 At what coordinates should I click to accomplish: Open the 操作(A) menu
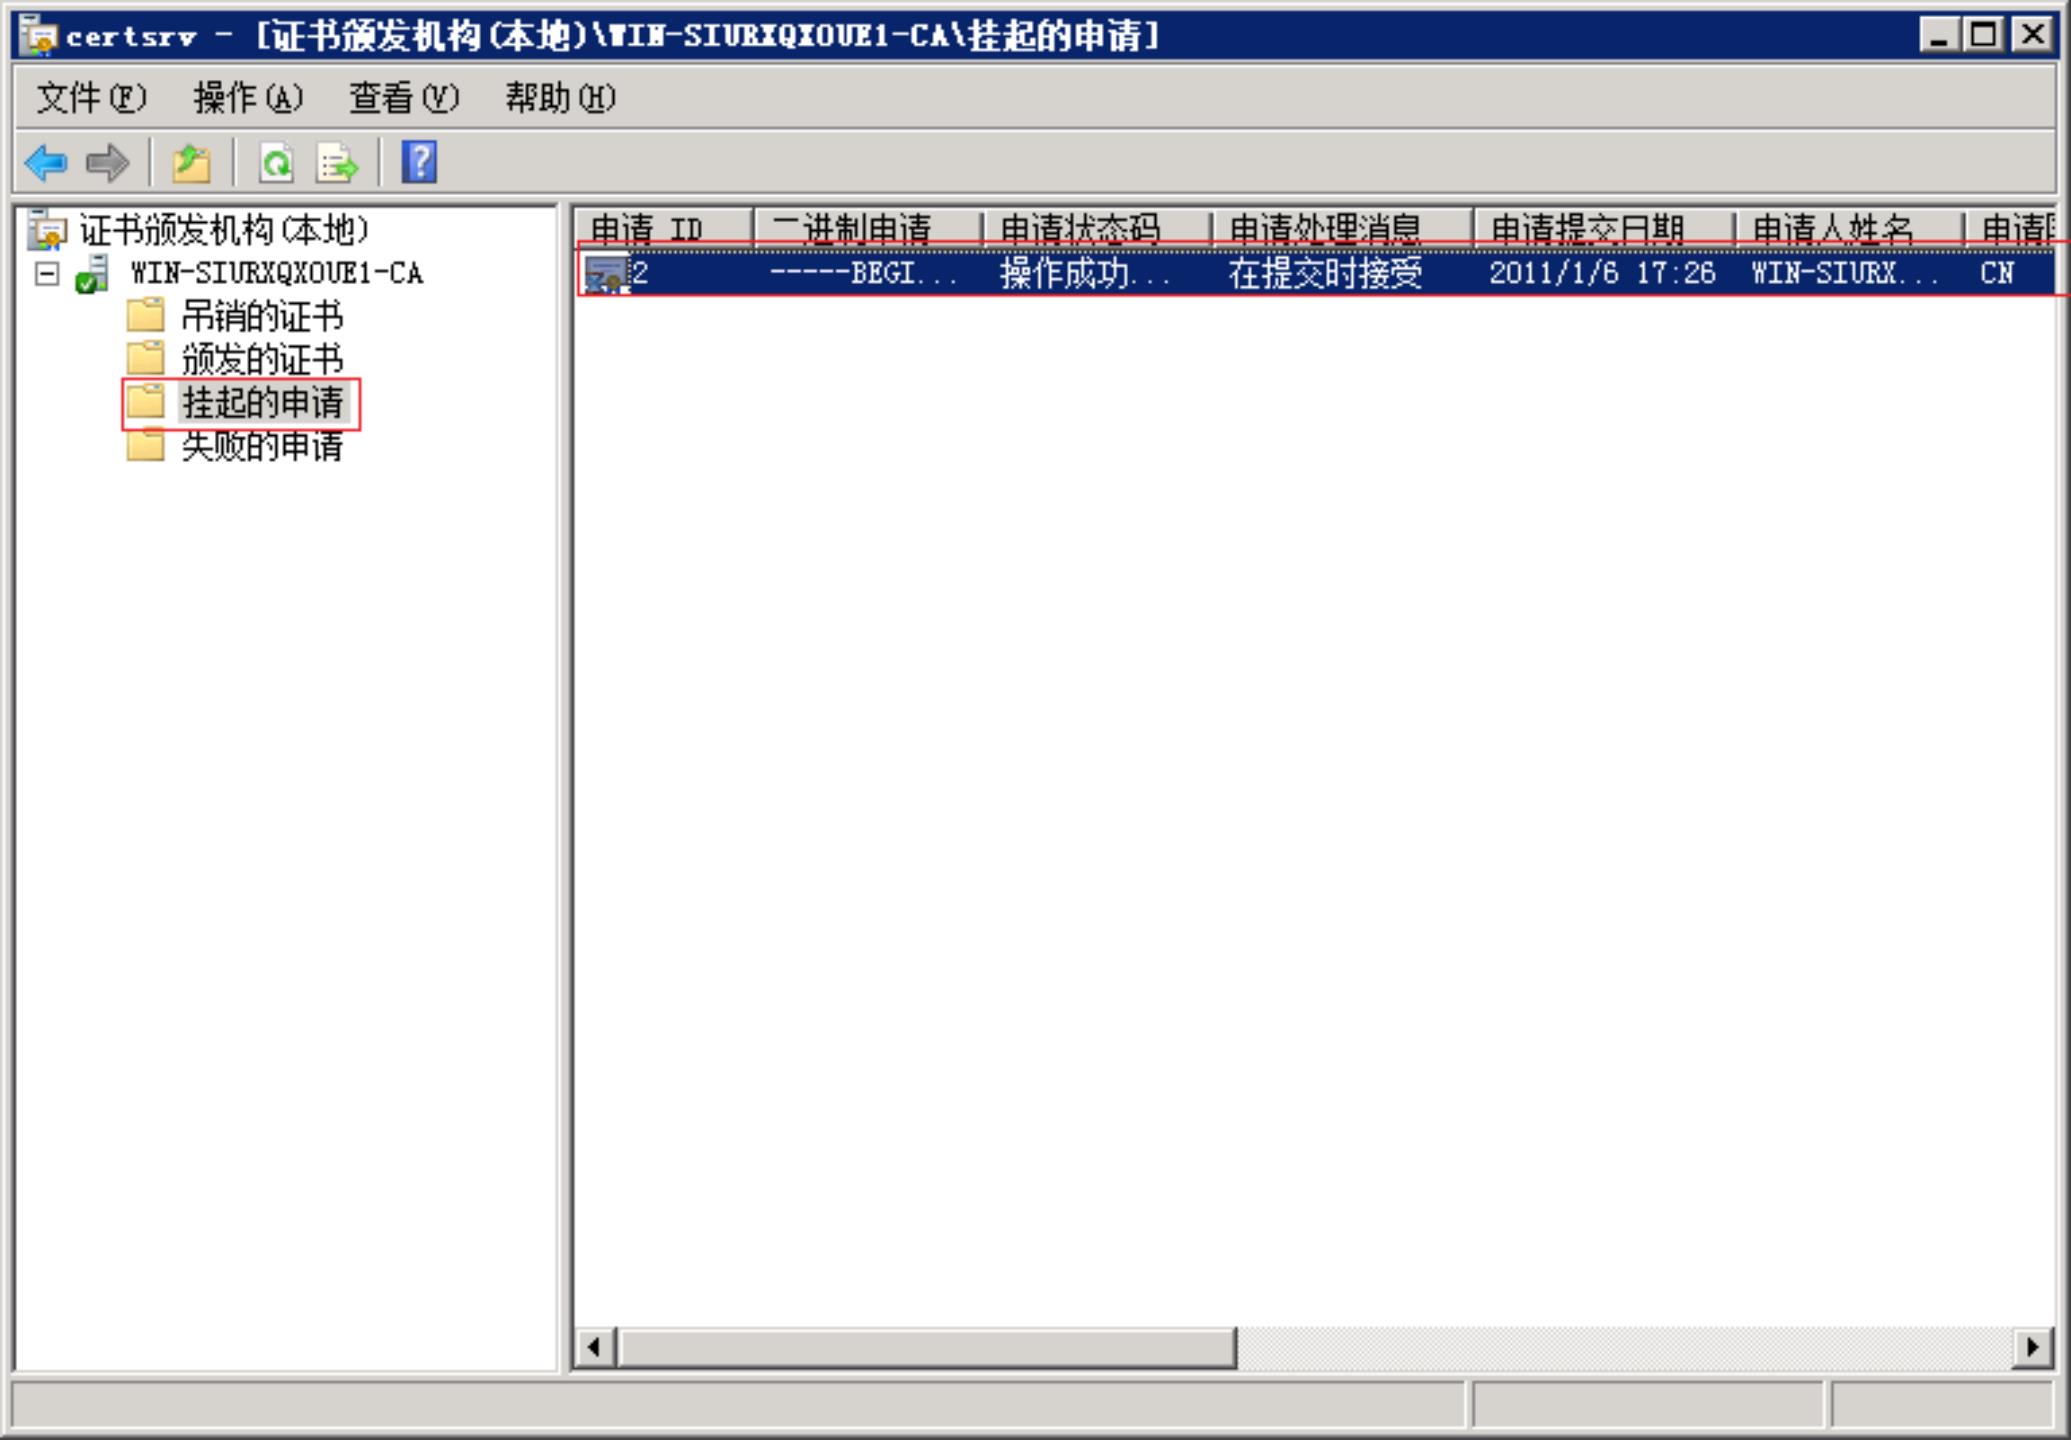[x=247, y=98]
